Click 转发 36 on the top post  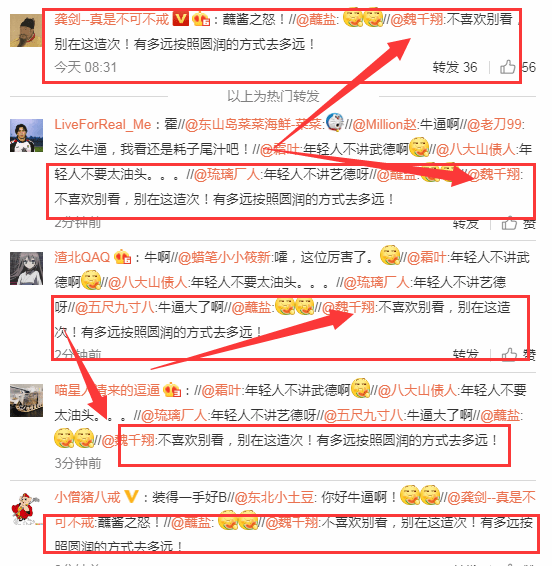click(x=455, y=67)
